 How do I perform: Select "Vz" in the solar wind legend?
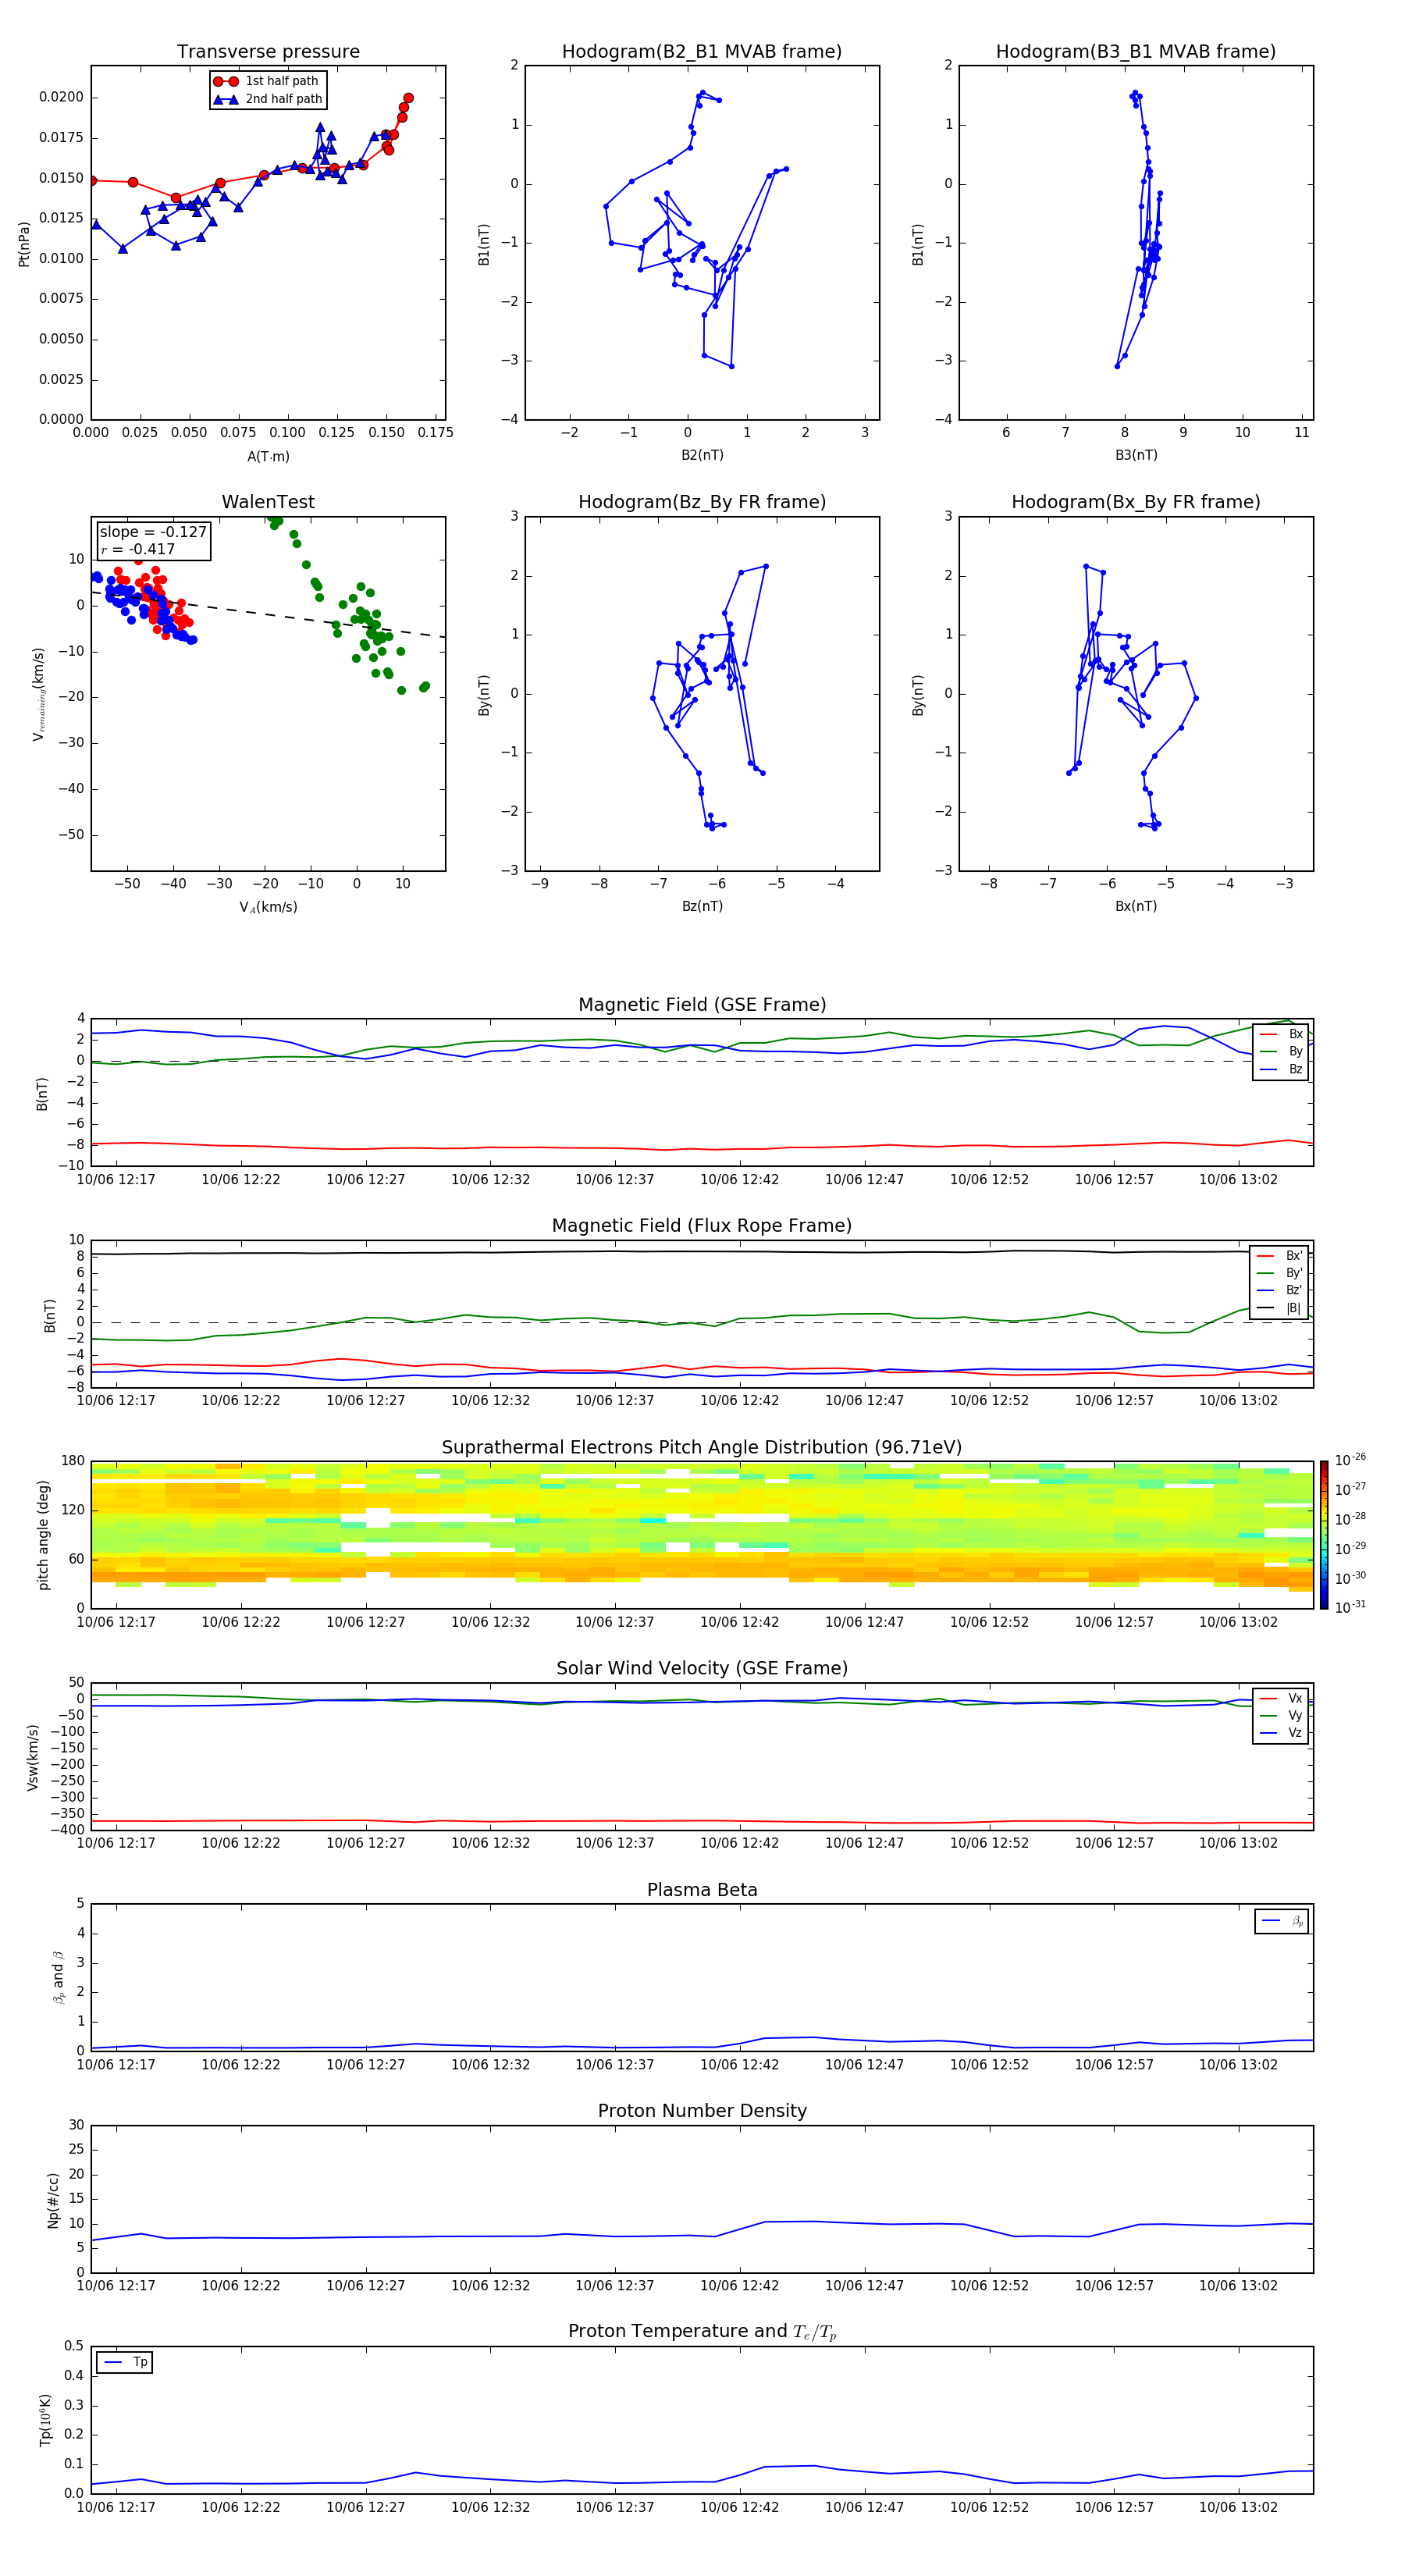coord(1281,1733)
